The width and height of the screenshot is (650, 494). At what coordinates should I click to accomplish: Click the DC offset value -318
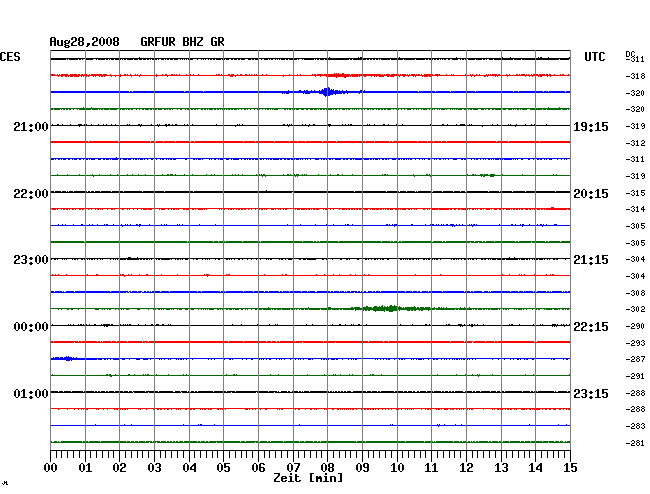click(x=635, y=76)
